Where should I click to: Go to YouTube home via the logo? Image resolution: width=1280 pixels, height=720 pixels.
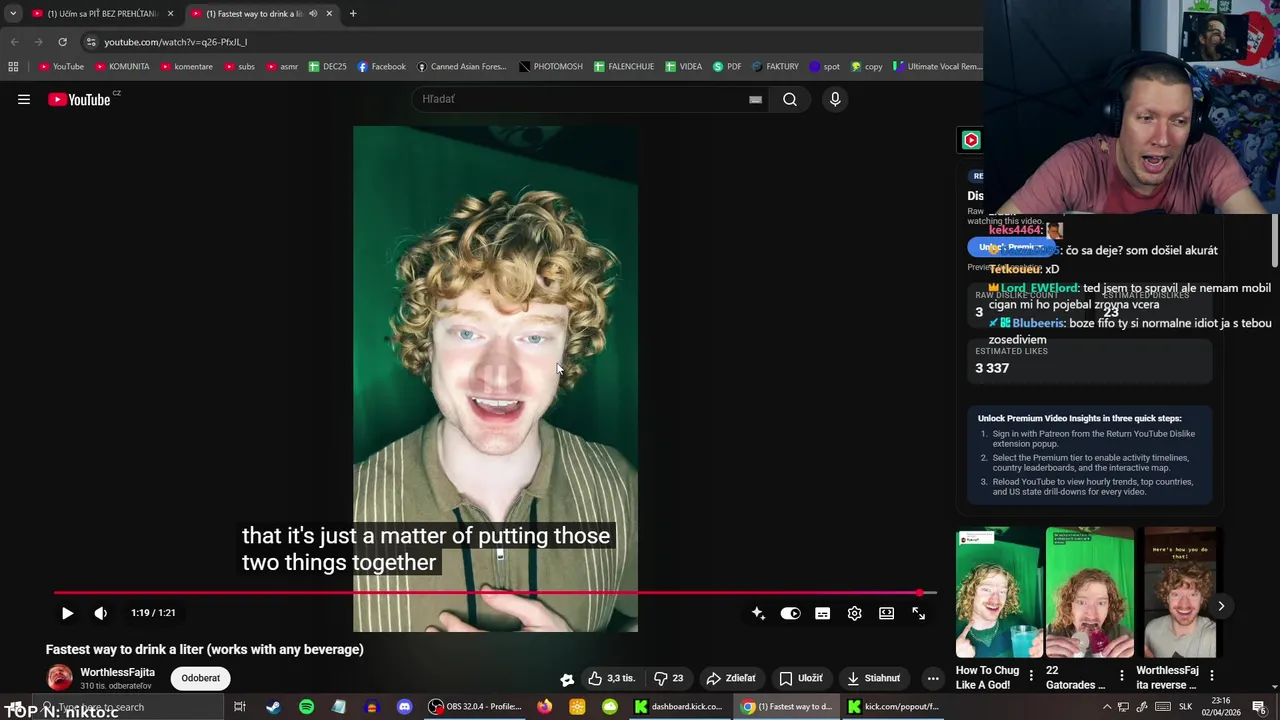coord(80,99)
